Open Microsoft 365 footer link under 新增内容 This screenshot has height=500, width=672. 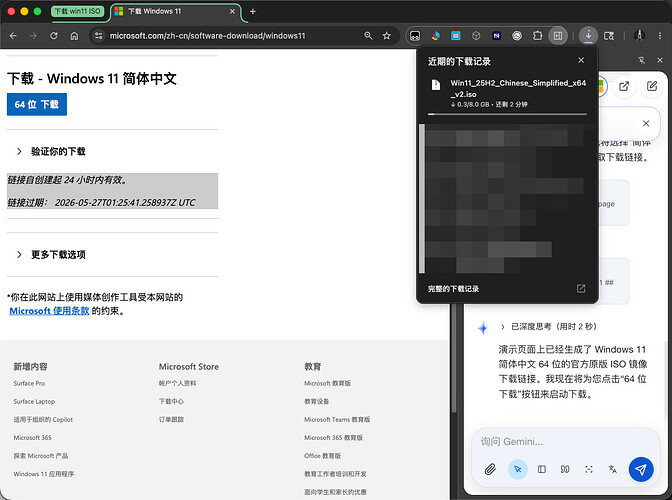(x=33, y=437)
